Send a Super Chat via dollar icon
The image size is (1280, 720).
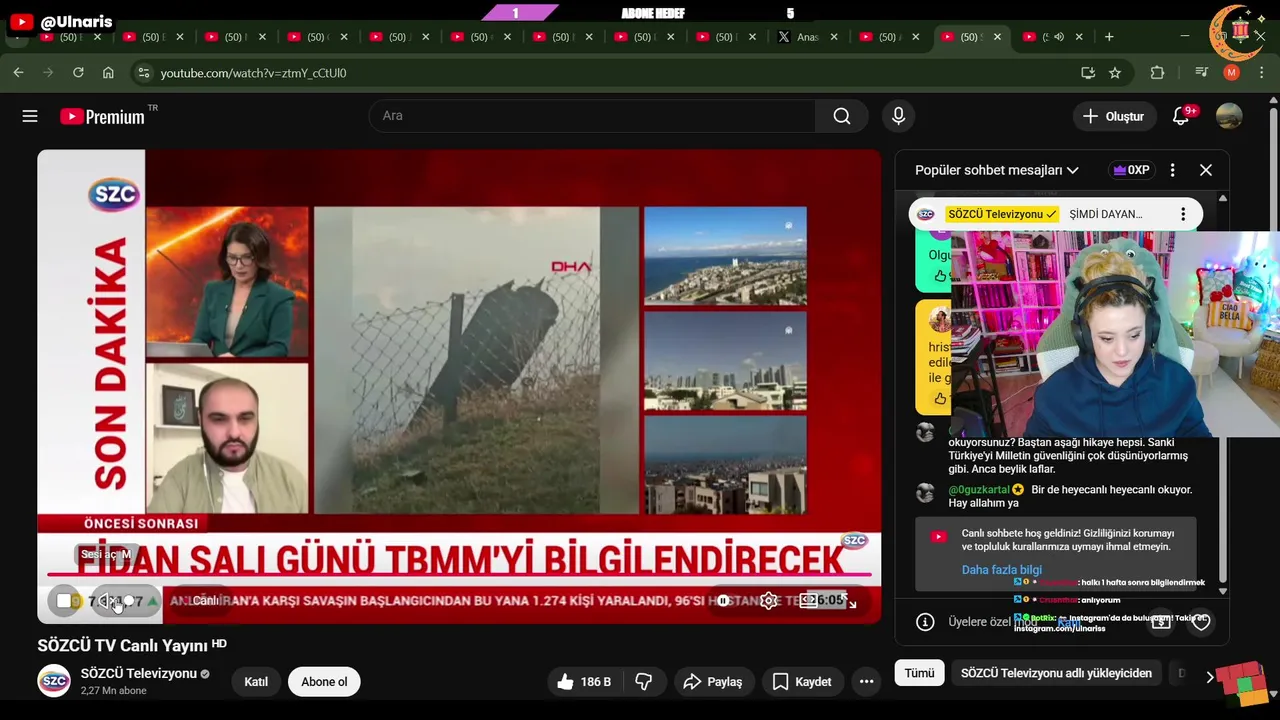coord(1160,622)
